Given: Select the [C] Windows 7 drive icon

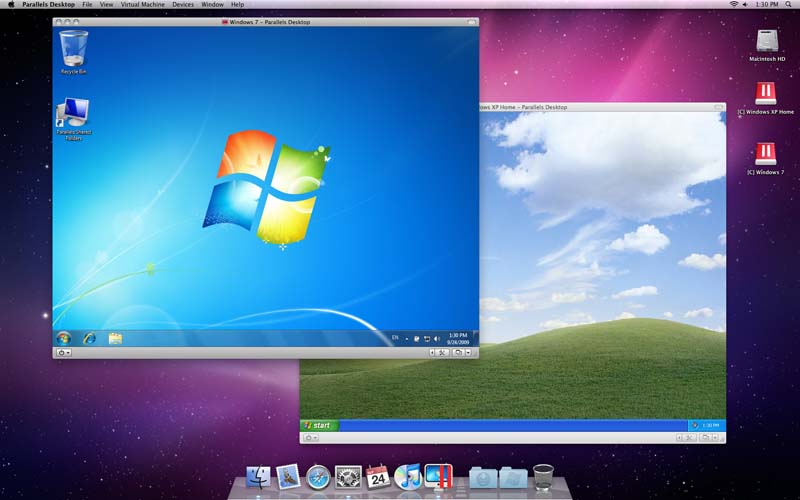Looking at the screenshot, I should tap(765, 158).
